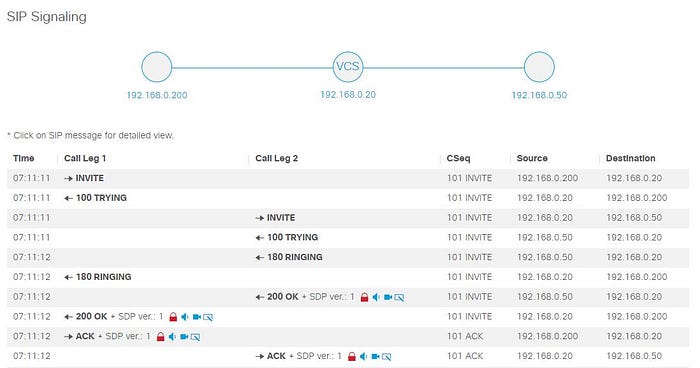This screenshot has height=368, width=700.
Task: Click the '101 ACK' CSeq in the last row
Action: (x=465, y=356)
